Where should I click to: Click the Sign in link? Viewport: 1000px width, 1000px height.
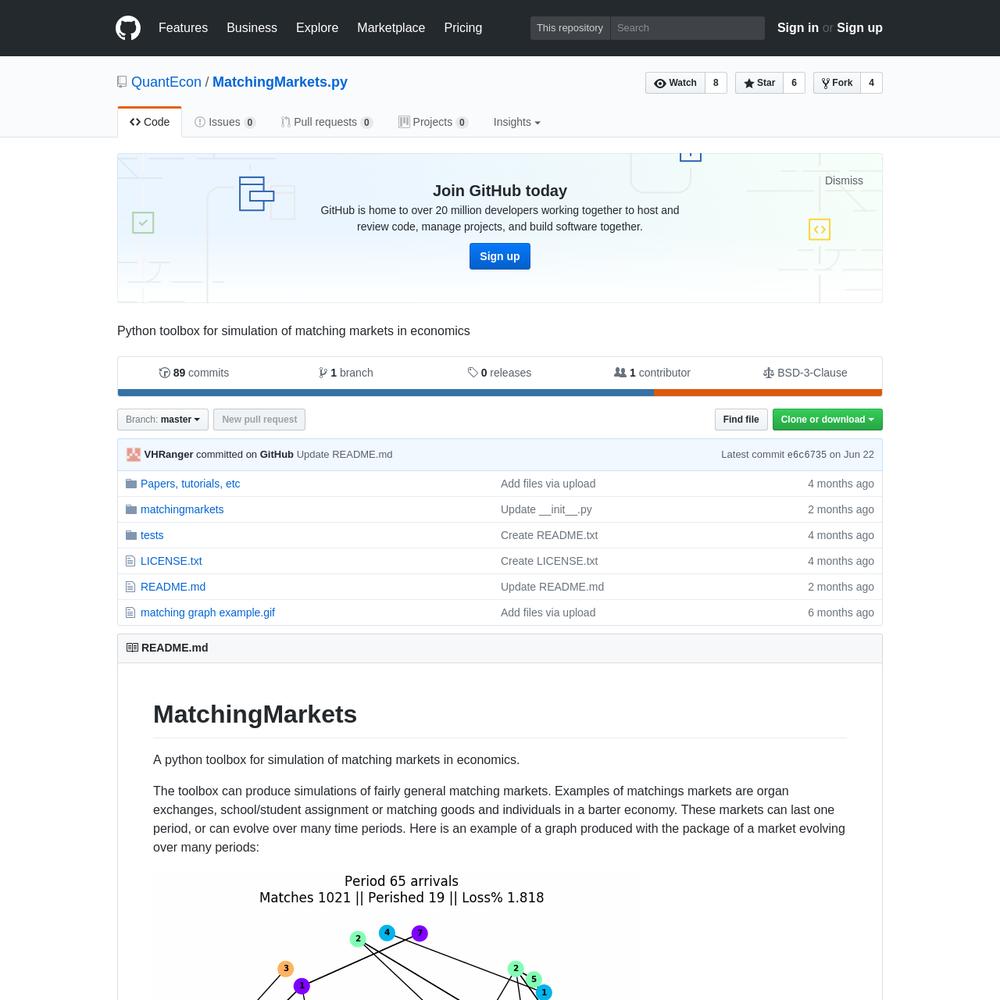(797, 28)
